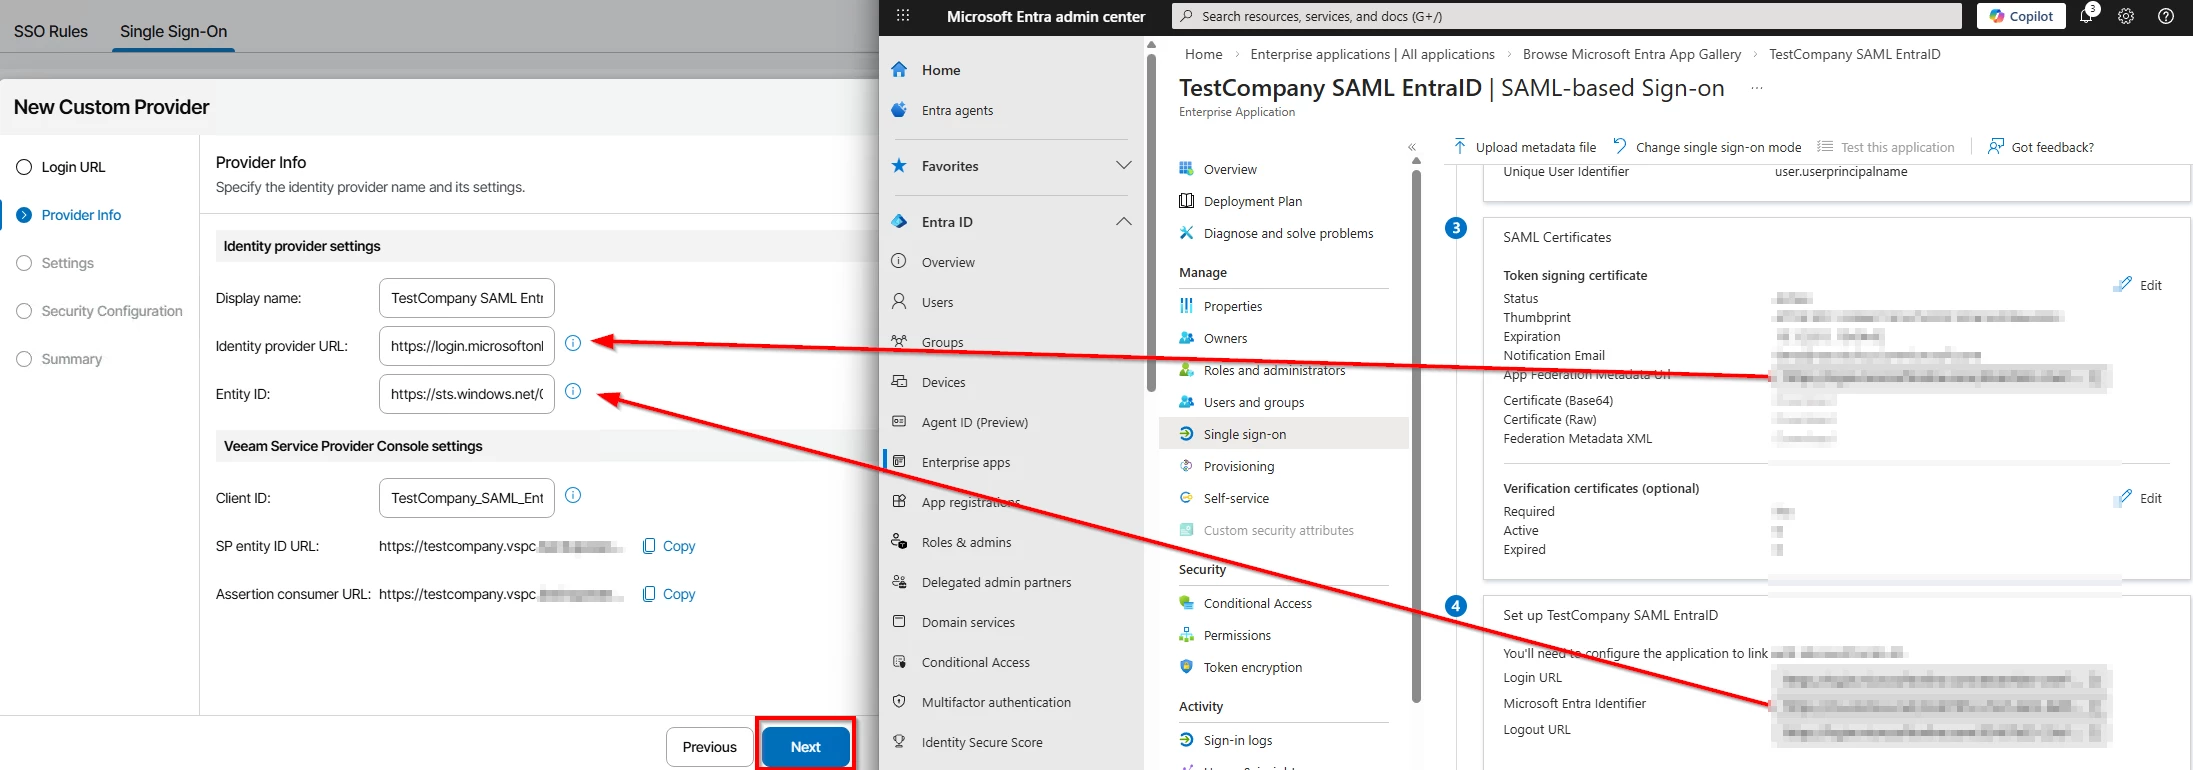
Task: Open Entra agents in the sidebar
Action: tap(957, 110)
